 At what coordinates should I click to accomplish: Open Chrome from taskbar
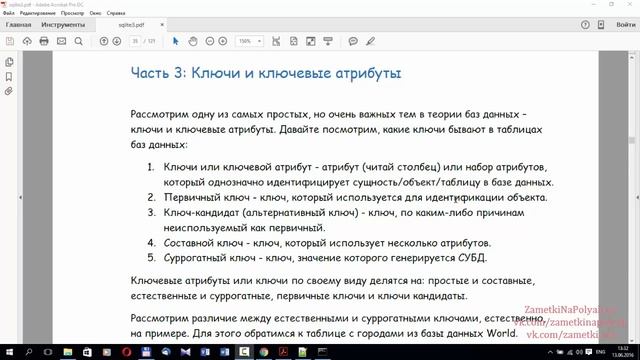[264, 352]
